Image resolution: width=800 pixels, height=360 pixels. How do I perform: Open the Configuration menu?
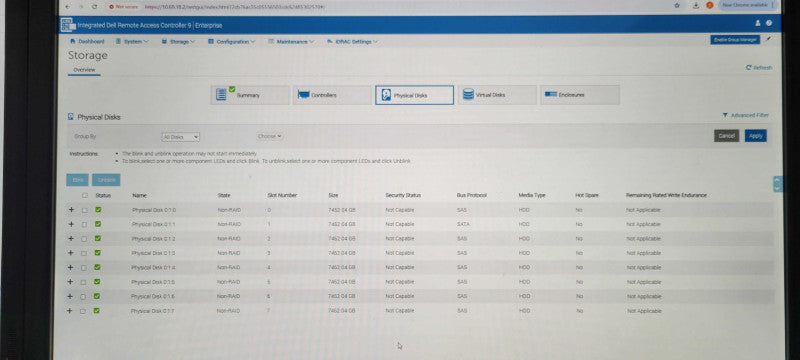tap(232, 41)
